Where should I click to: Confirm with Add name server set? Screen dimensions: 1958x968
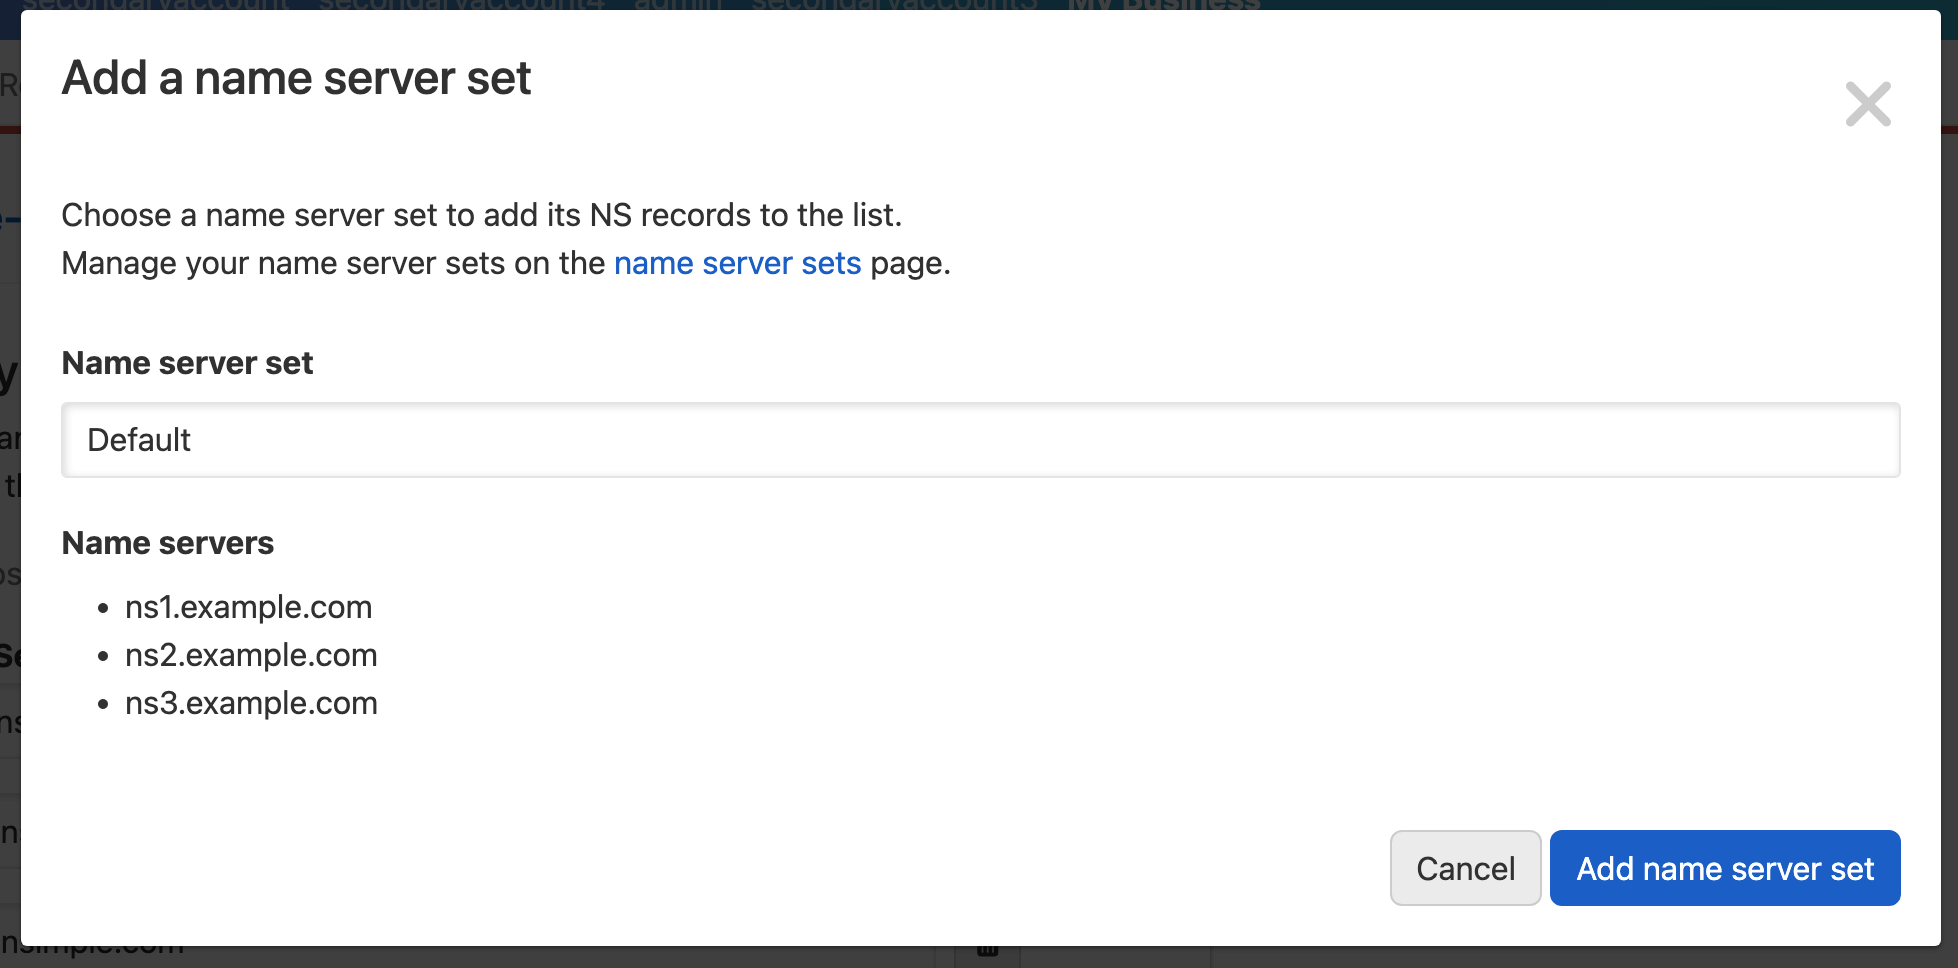pyautogui.click(x=1725, y=868)
